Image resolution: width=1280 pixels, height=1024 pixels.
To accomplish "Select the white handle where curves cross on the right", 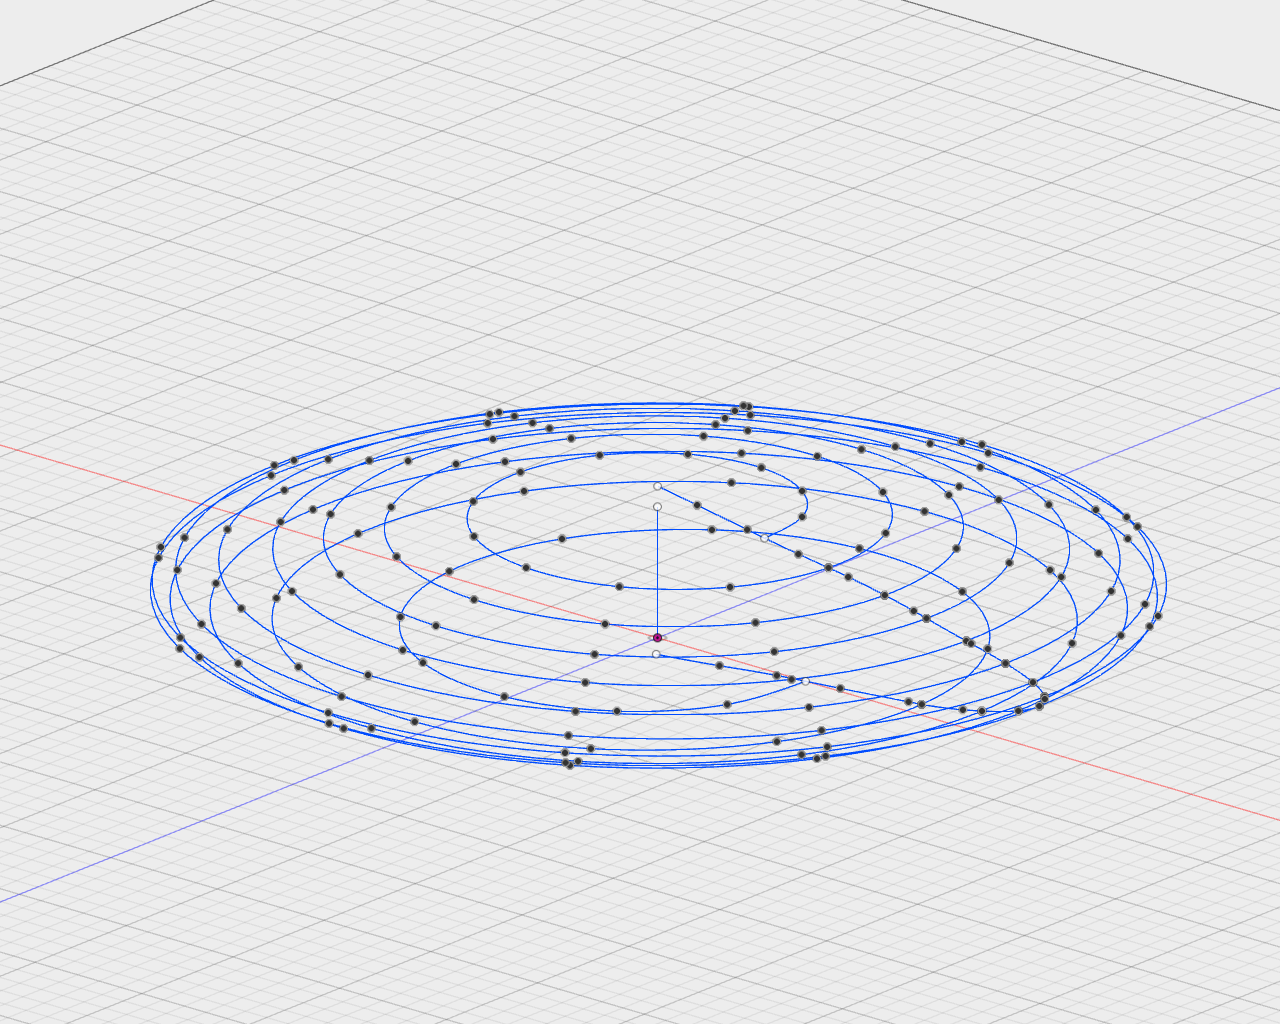I will coord(765,539).
